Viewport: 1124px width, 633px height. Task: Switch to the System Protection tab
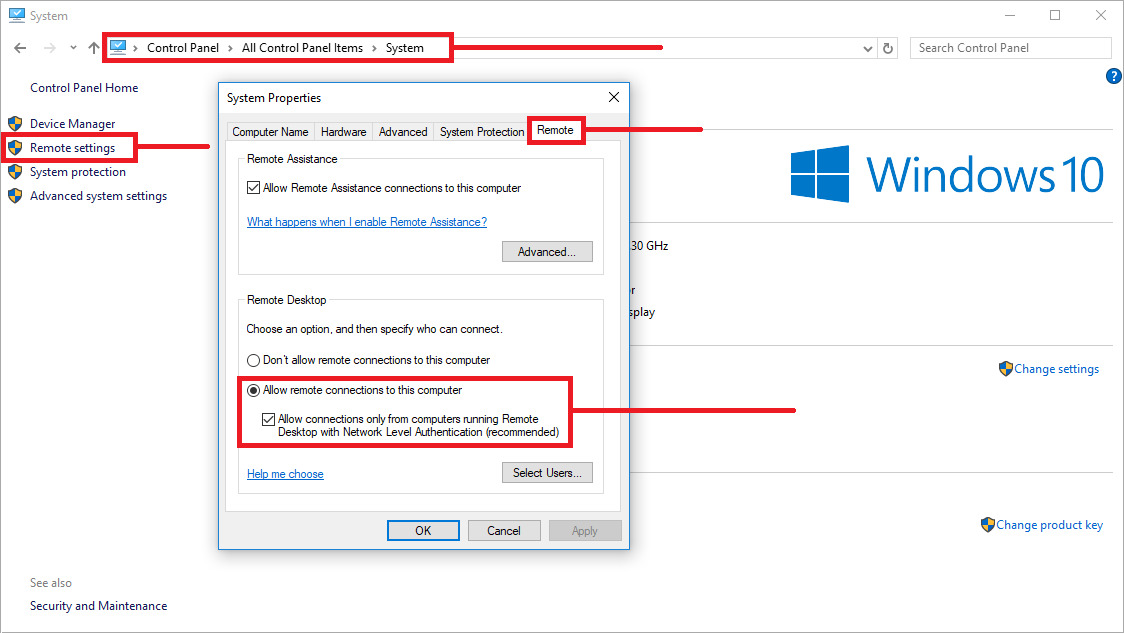coord(482,132)
